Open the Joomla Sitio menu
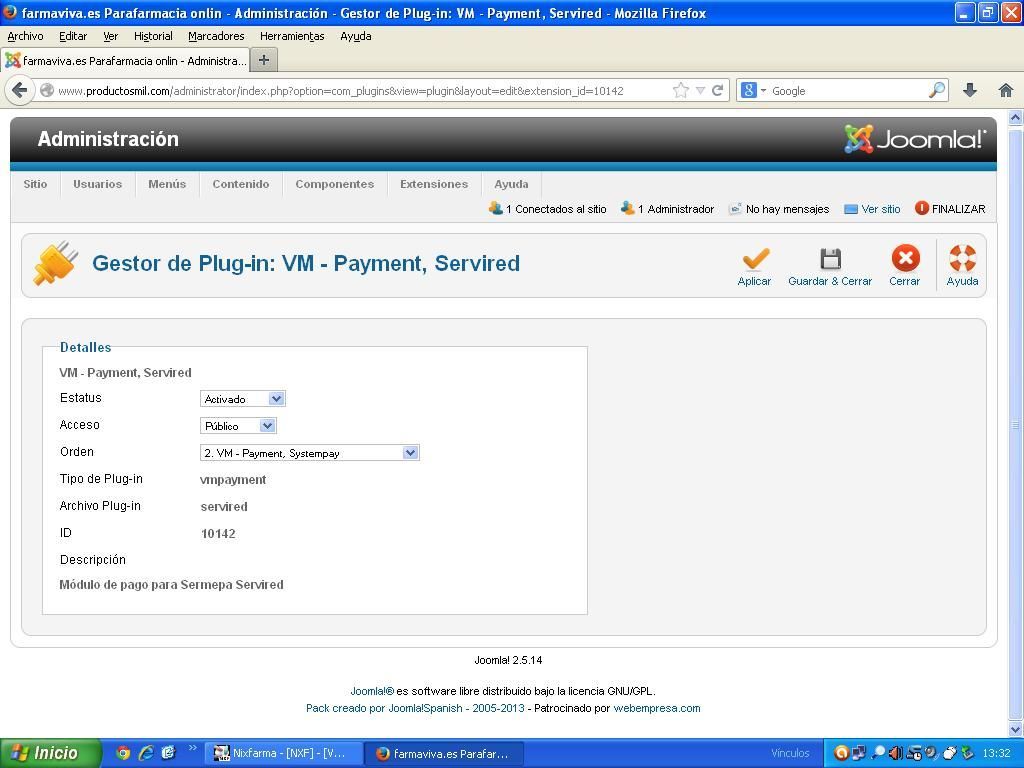1024x768 pixels. click(x=35, y=184)
